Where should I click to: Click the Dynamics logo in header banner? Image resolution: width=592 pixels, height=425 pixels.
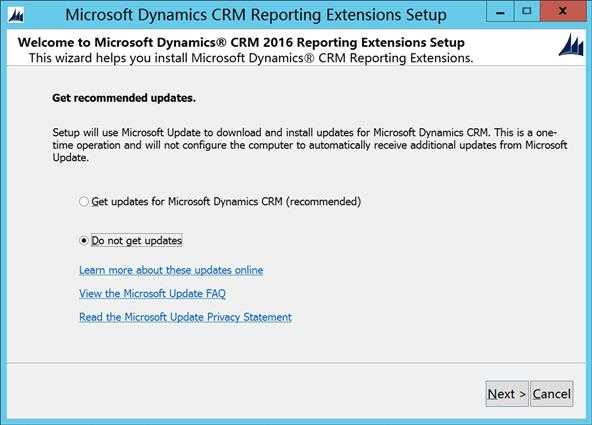click(x=571, y=45)
